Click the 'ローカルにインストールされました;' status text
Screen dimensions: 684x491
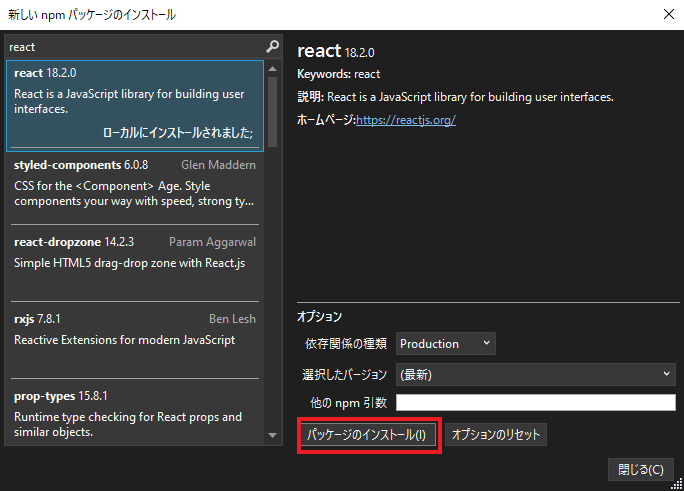pyautogui.click(x=178, y=133)
